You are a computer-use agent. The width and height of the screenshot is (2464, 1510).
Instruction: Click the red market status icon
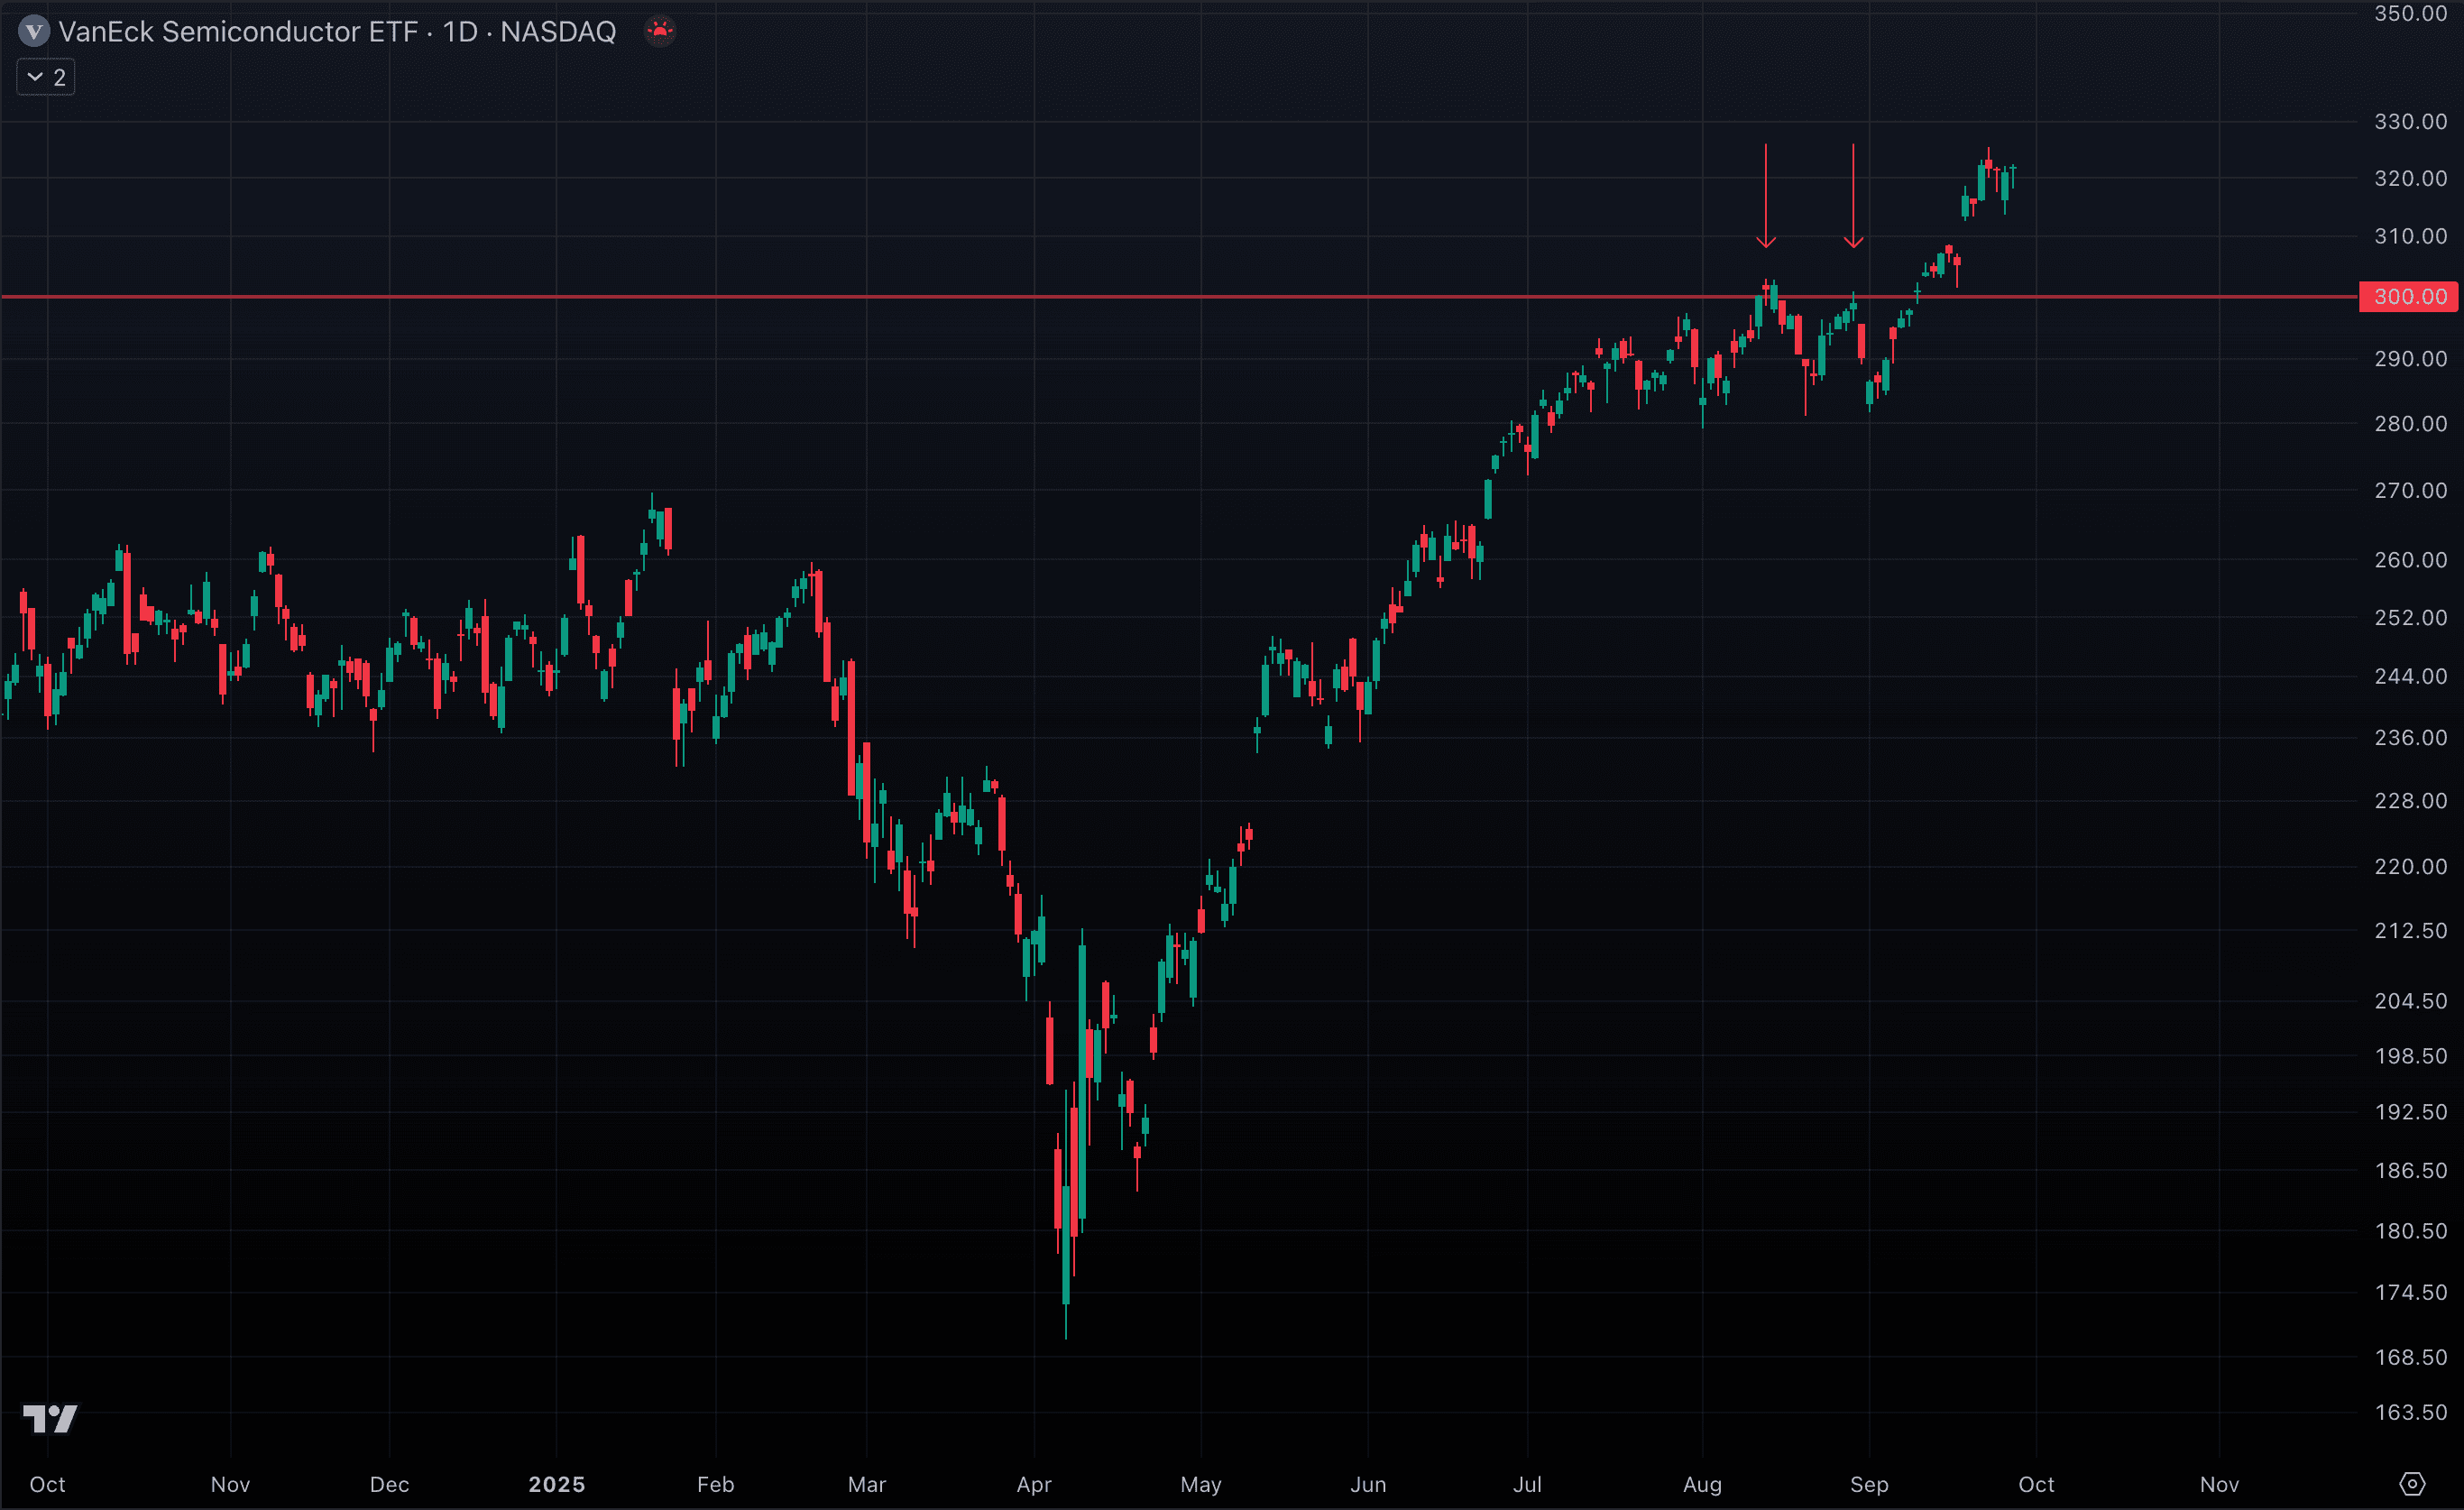point(659,31)
